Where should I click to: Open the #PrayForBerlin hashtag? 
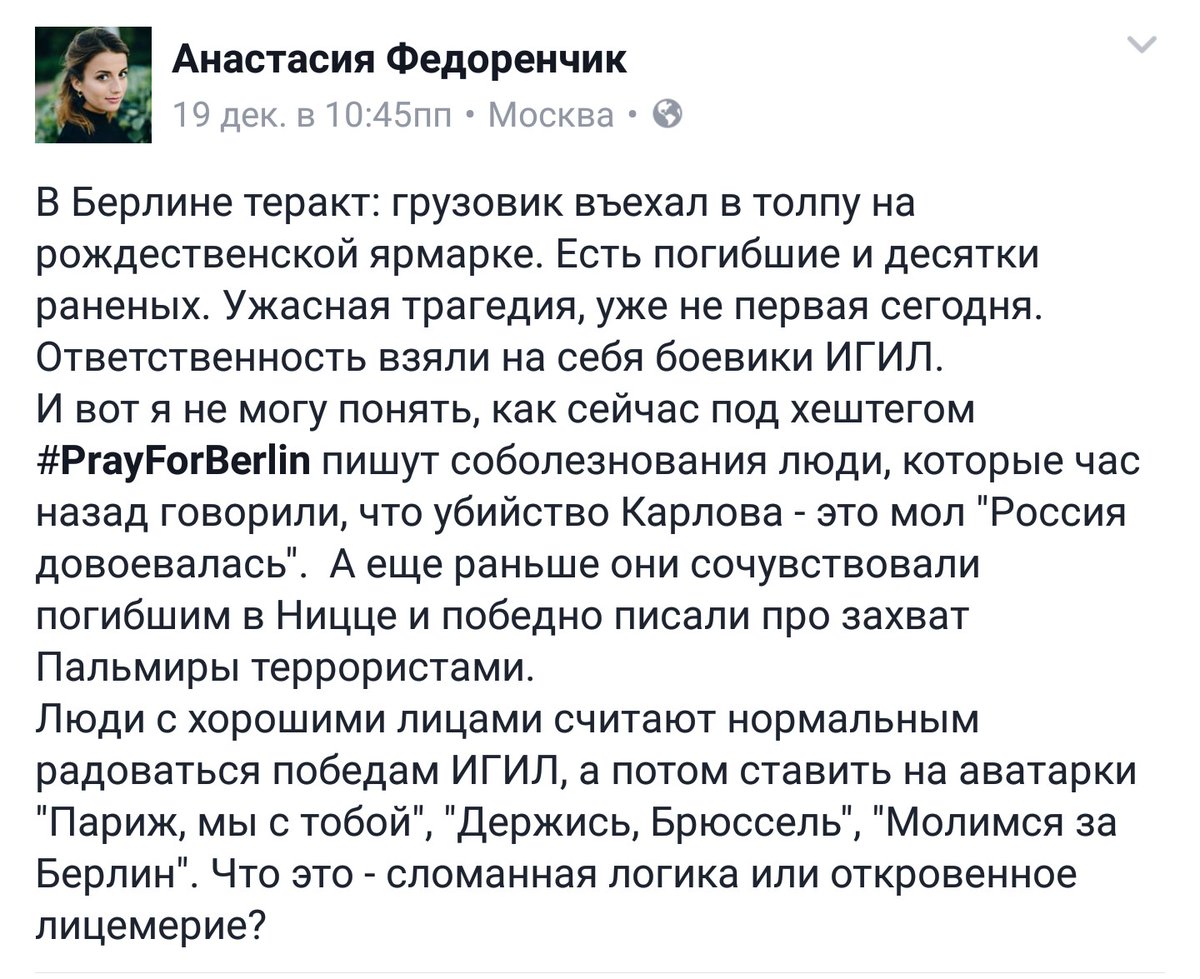(x=174, y=459)
